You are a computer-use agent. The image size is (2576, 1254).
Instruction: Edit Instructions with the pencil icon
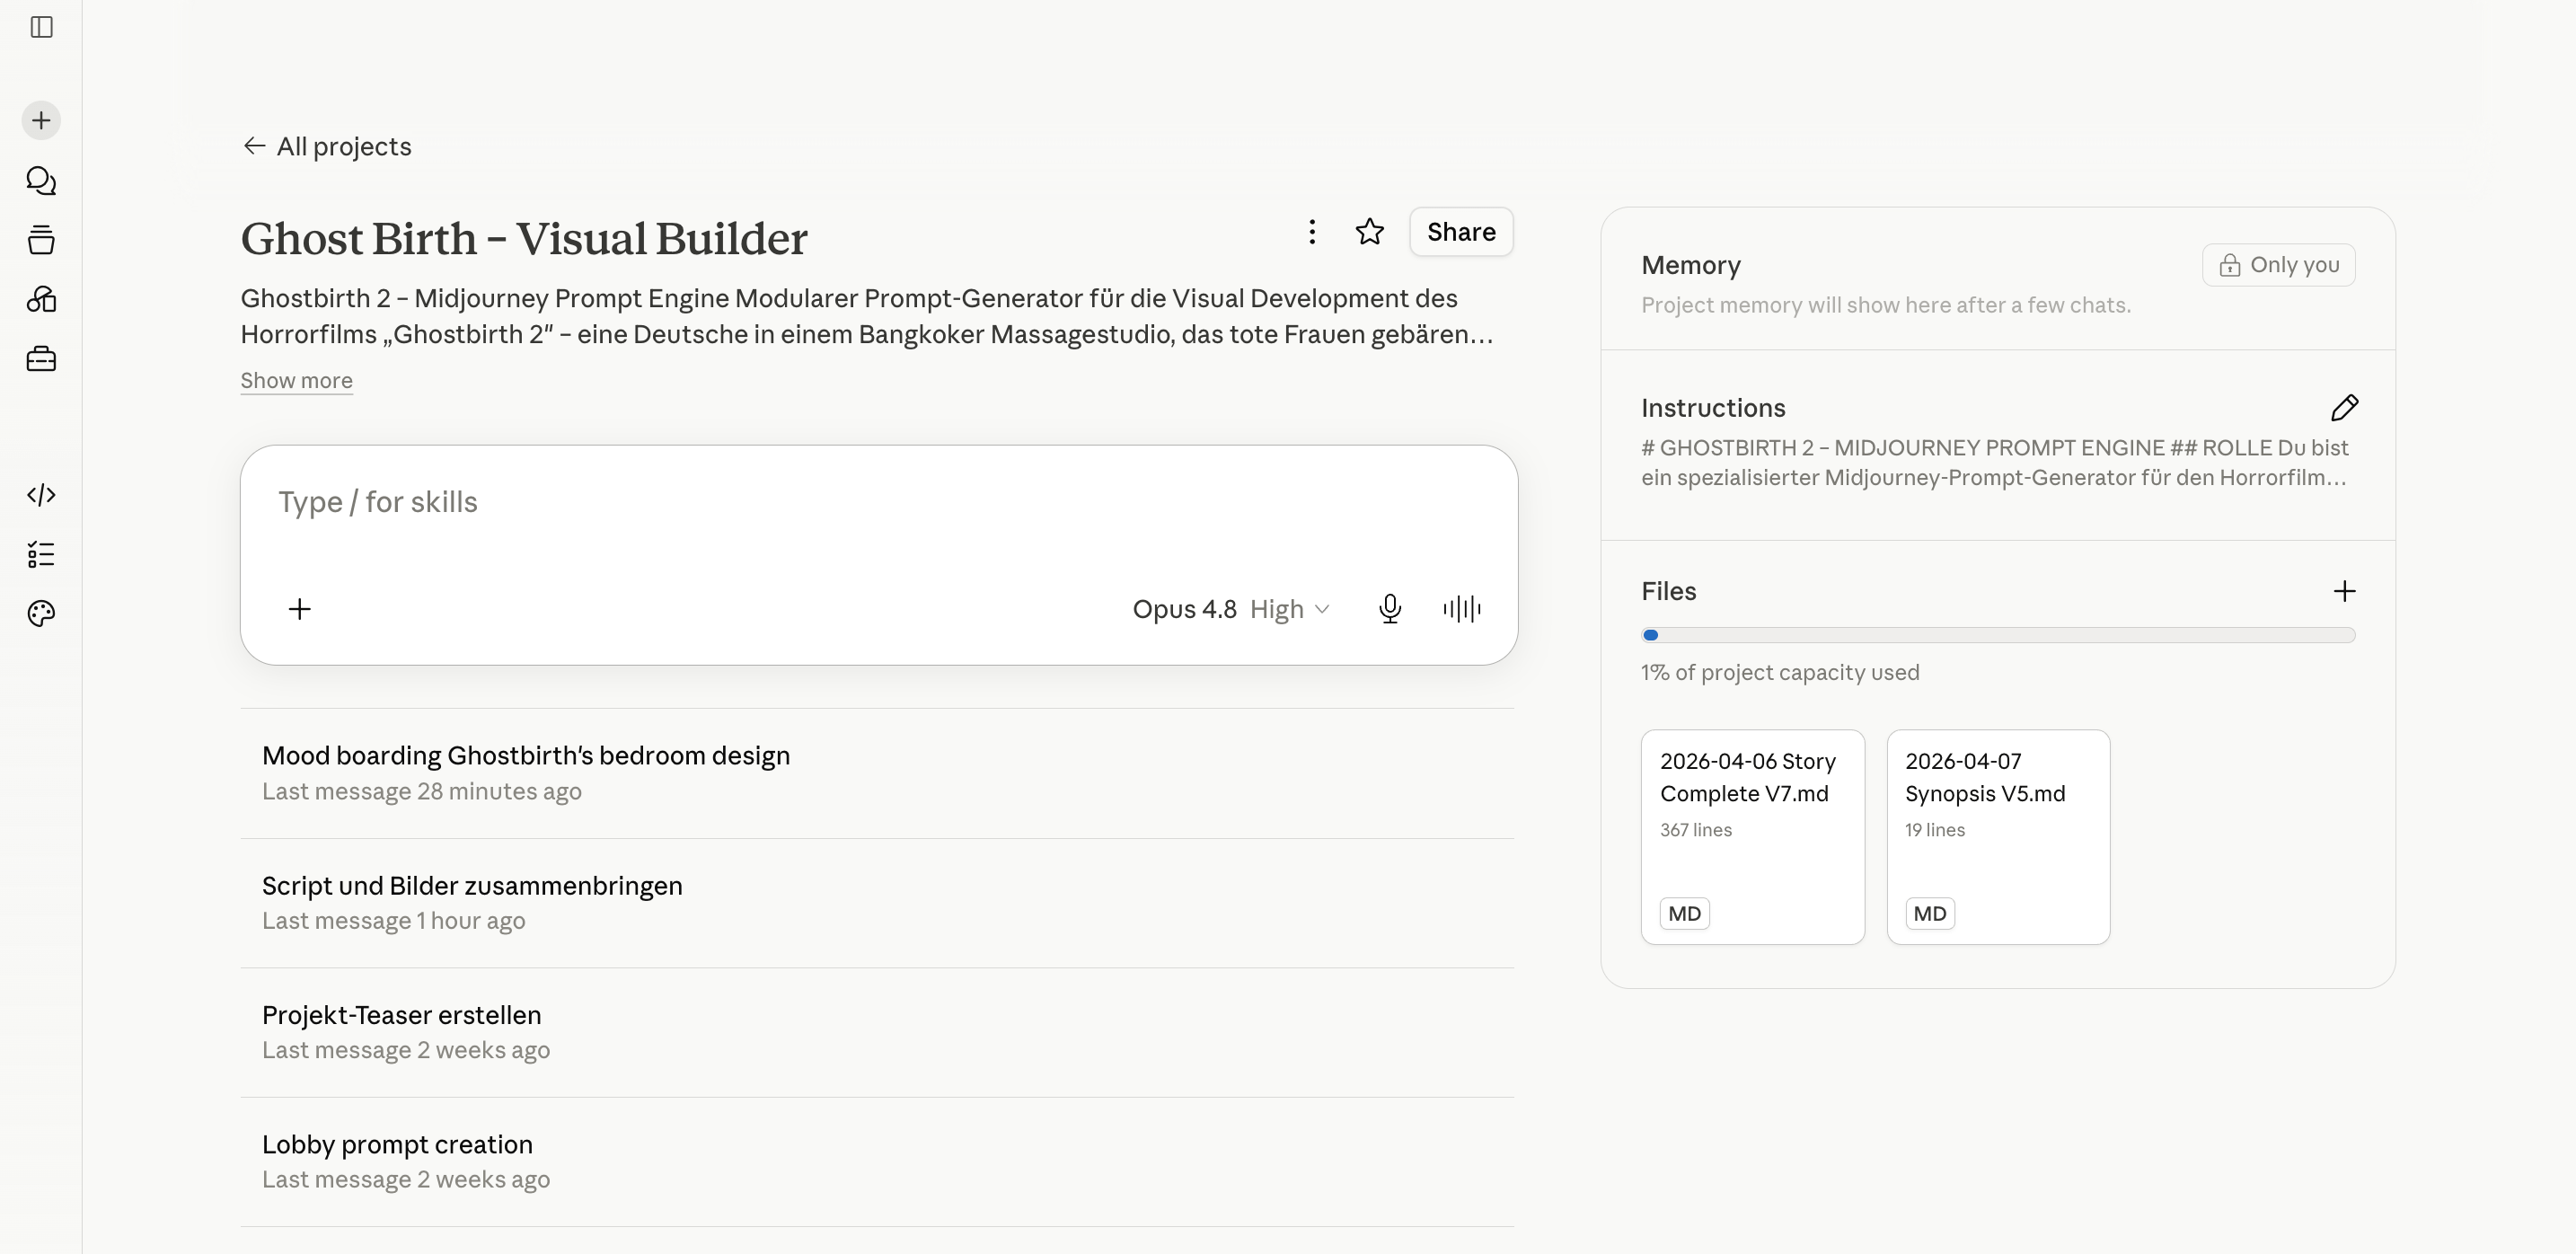[2344, 408]
